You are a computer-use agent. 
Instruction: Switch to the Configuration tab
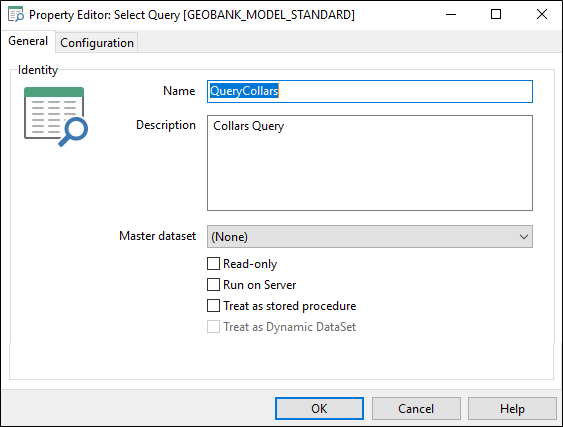97,43
